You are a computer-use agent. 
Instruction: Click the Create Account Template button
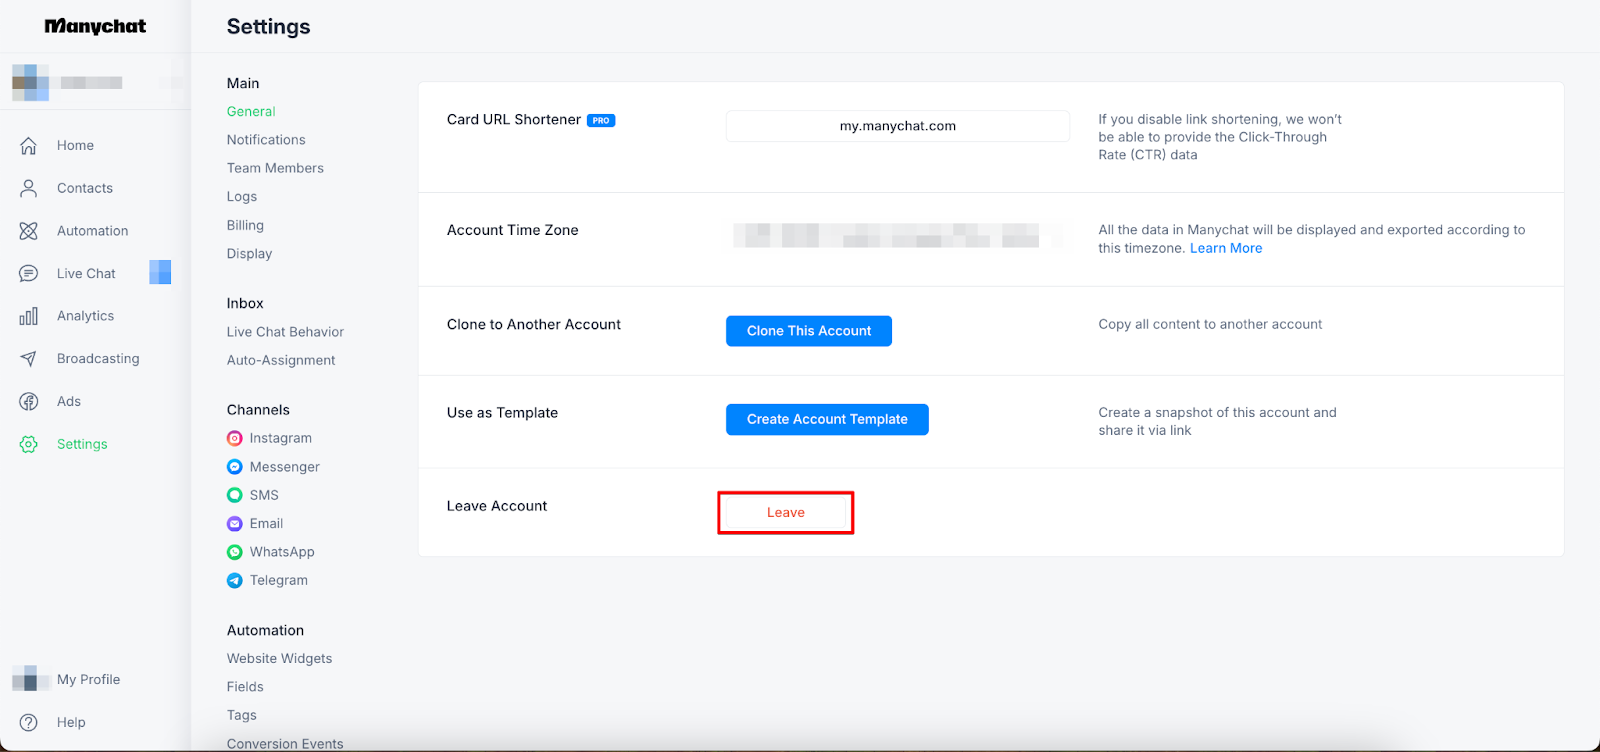827,419
